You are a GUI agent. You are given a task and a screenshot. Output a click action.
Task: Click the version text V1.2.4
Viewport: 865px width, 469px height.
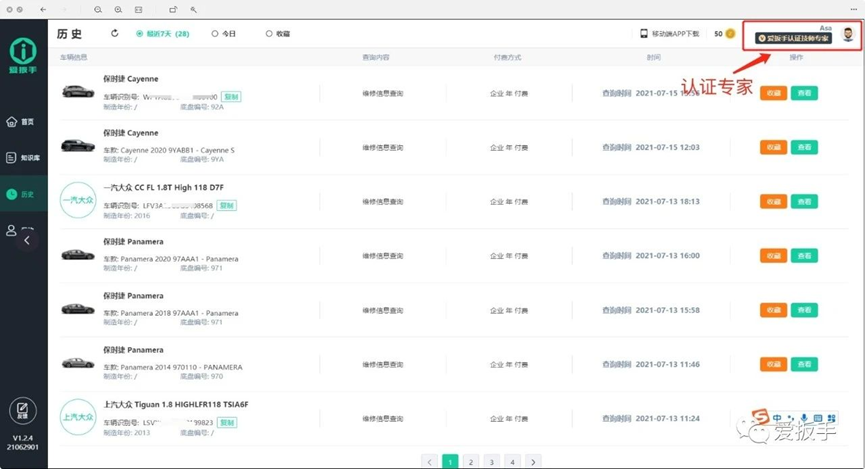[23, 438]
